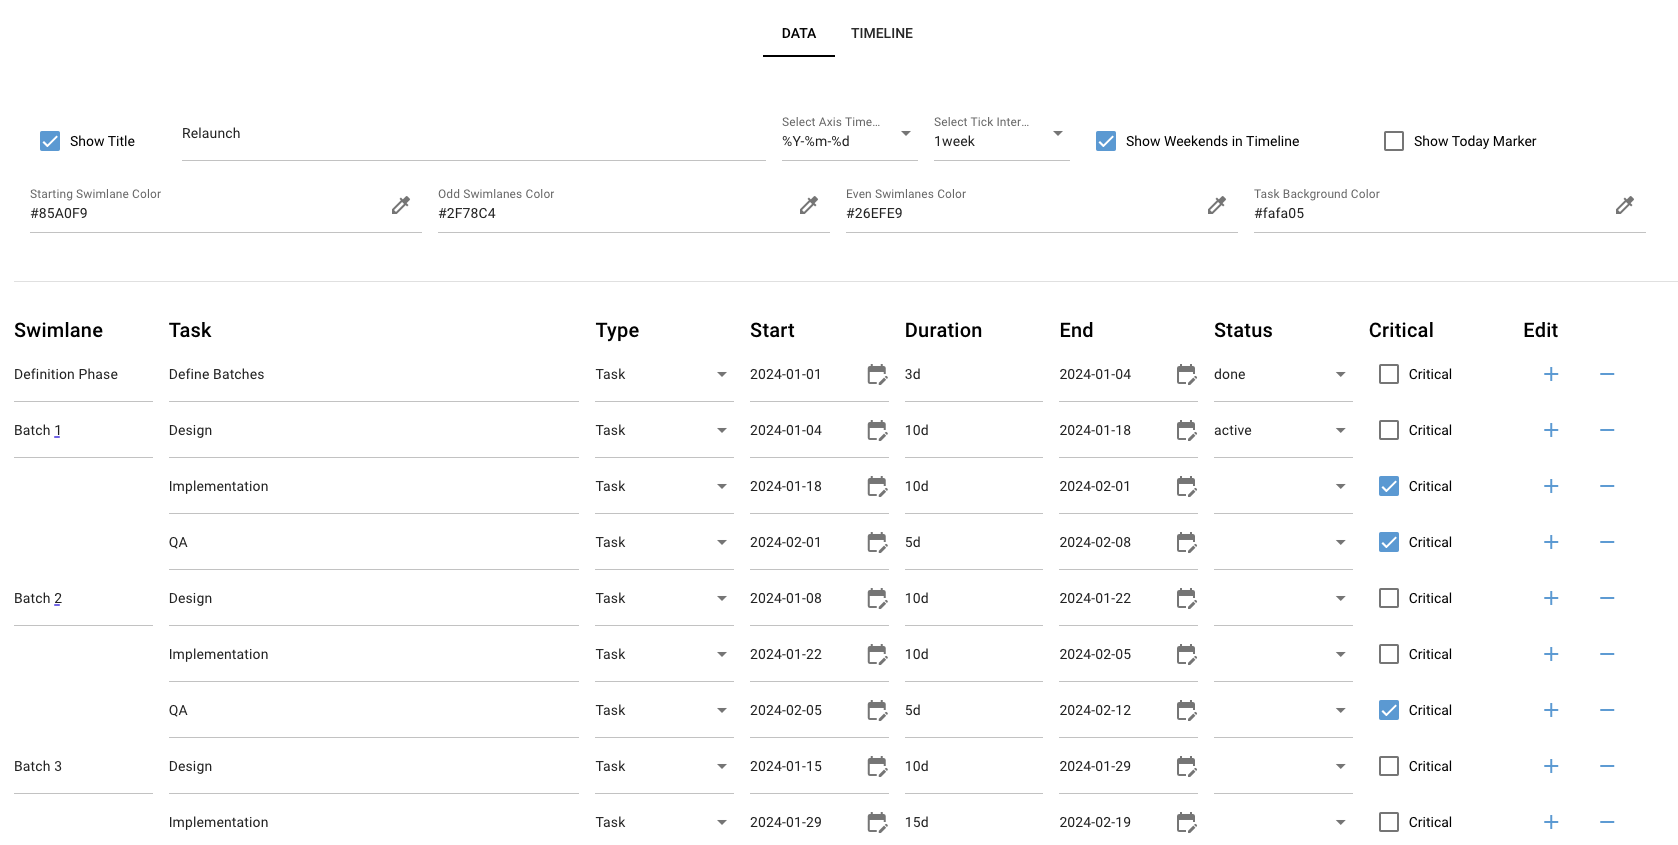Open start date calendar showing 2024-01-04
The width and height of the screenshot is (1678, 845).
tap(877, 431)
